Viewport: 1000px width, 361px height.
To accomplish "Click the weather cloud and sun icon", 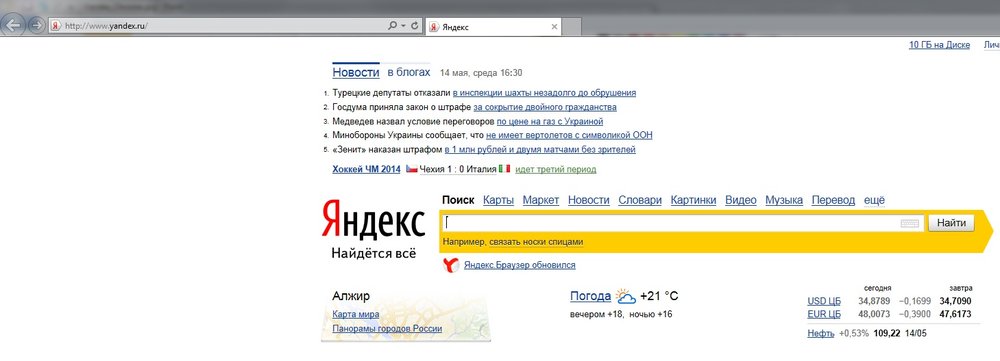I will (x=626, y=297).
